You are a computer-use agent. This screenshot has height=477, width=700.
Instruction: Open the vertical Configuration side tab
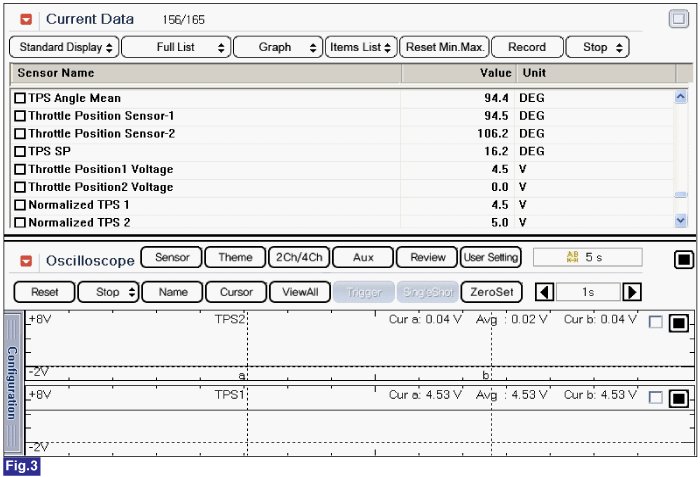coord(12,383)
